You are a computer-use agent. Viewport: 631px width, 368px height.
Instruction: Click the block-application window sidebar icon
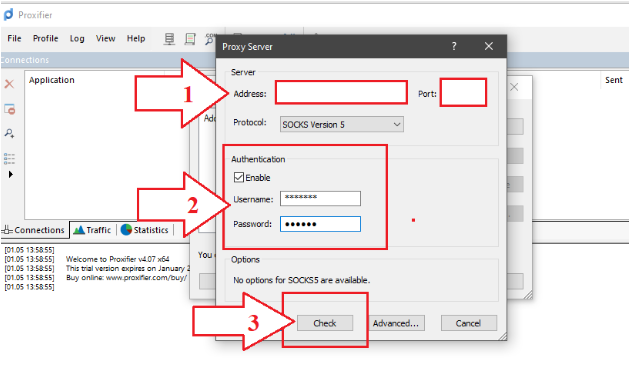pyautogui.click(x=10, y=109)
